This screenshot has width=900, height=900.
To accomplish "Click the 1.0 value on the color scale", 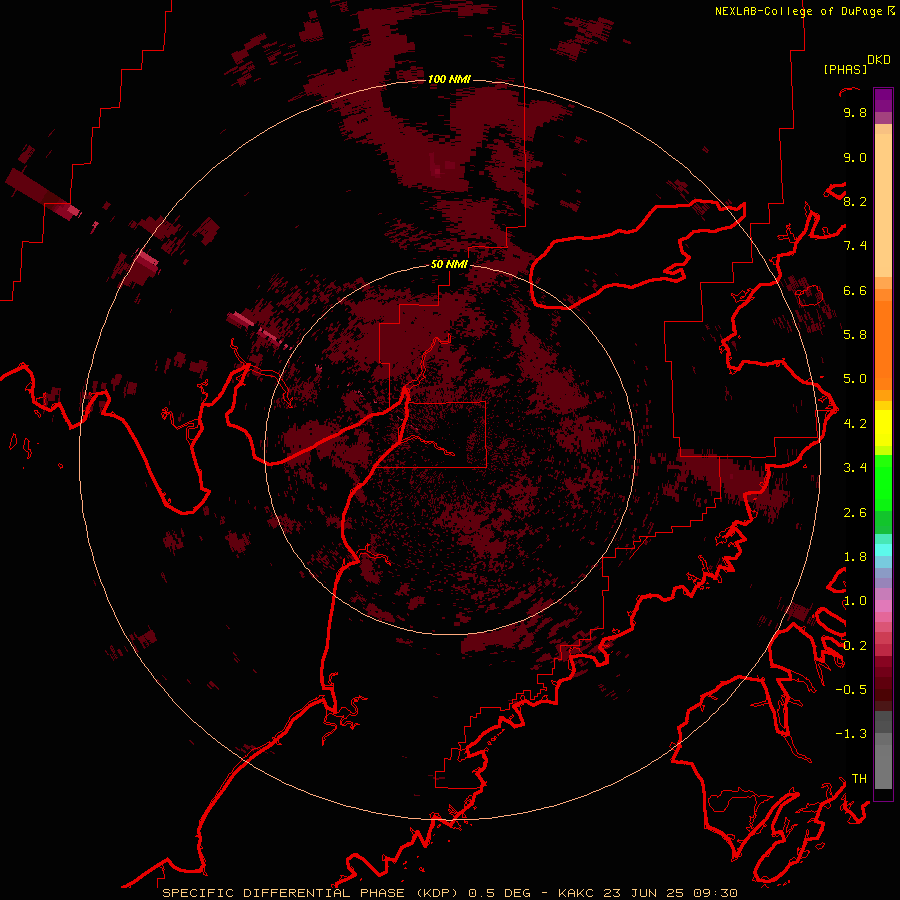I will [x=855, y=601].
